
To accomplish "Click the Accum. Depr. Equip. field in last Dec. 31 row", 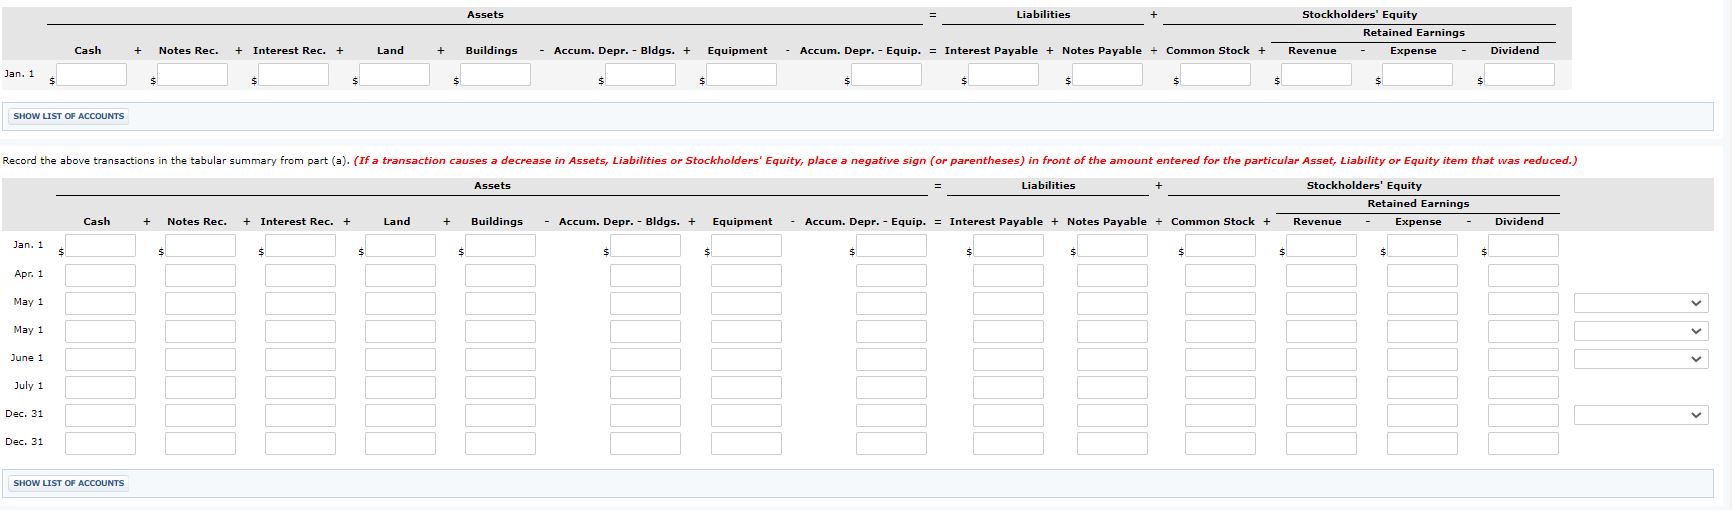I will (891, 443).
